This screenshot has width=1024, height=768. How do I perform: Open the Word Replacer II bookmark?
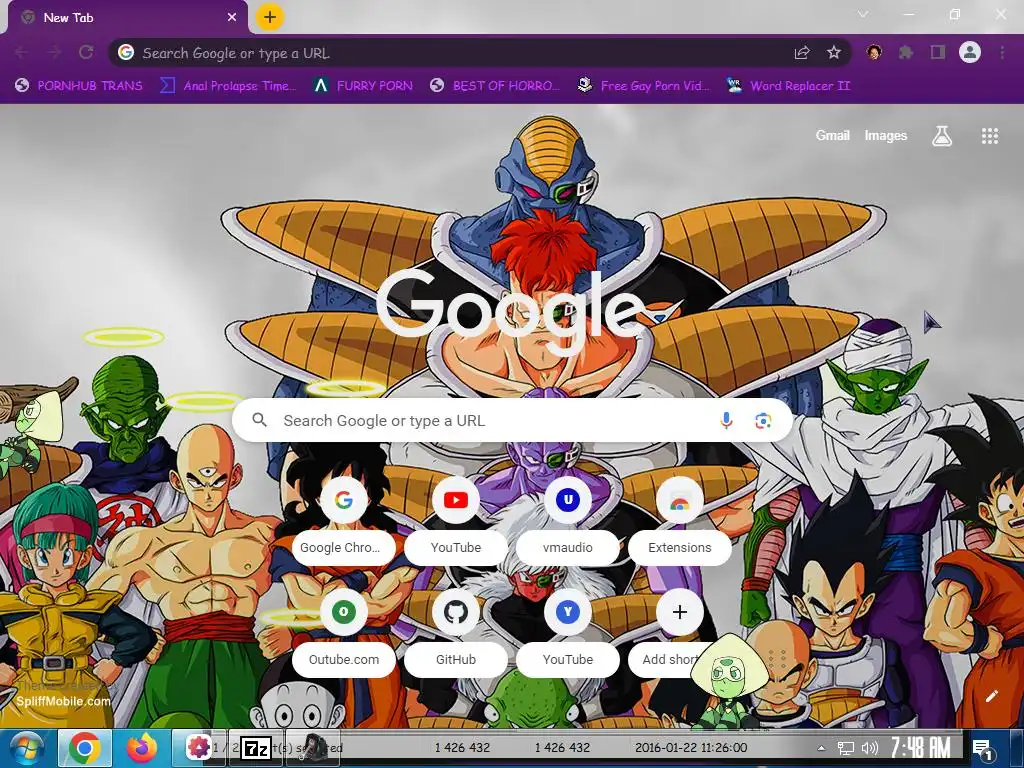[788, 86]
